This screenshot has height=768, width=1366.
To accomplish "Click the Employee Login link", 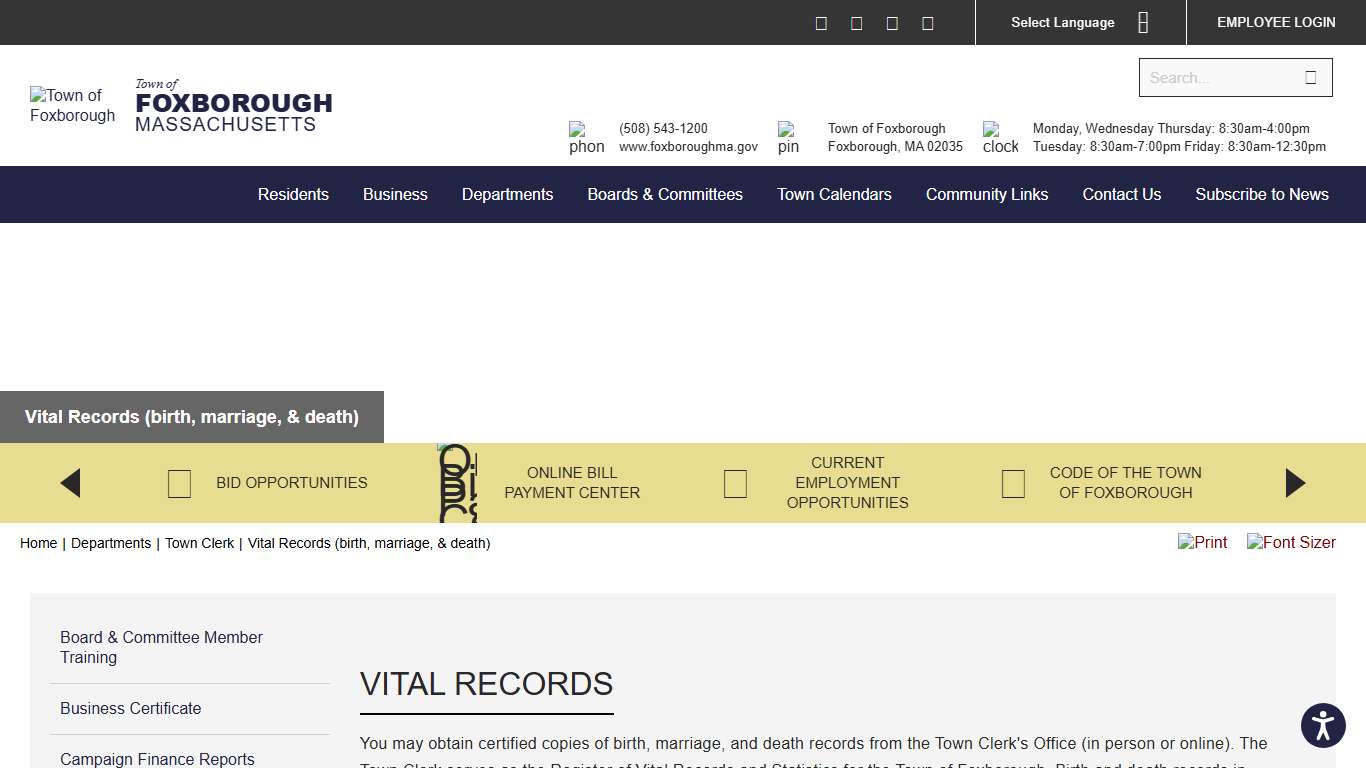I will pyautogui.click(x=1276, y=22).
